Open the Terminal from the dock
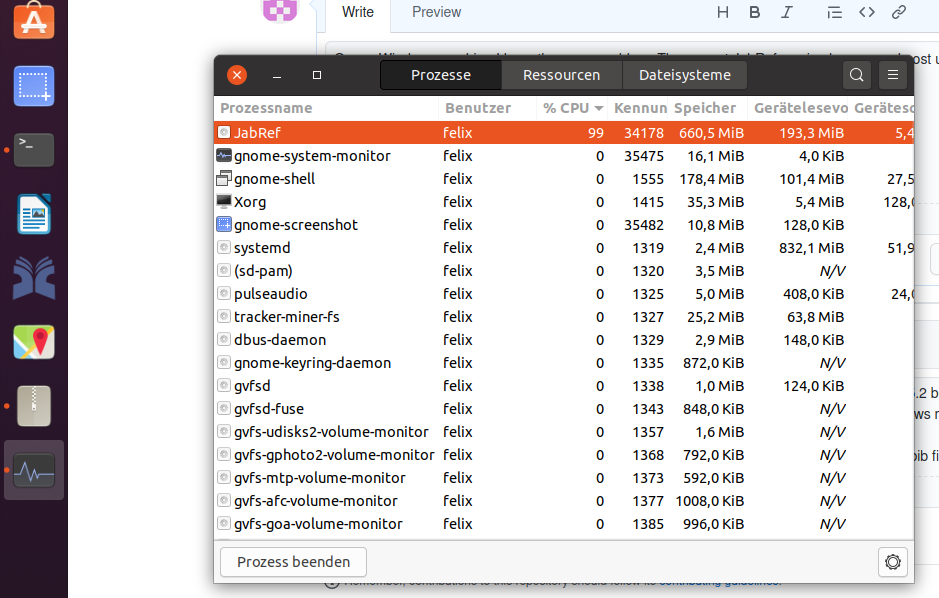 tap(34, 150)
